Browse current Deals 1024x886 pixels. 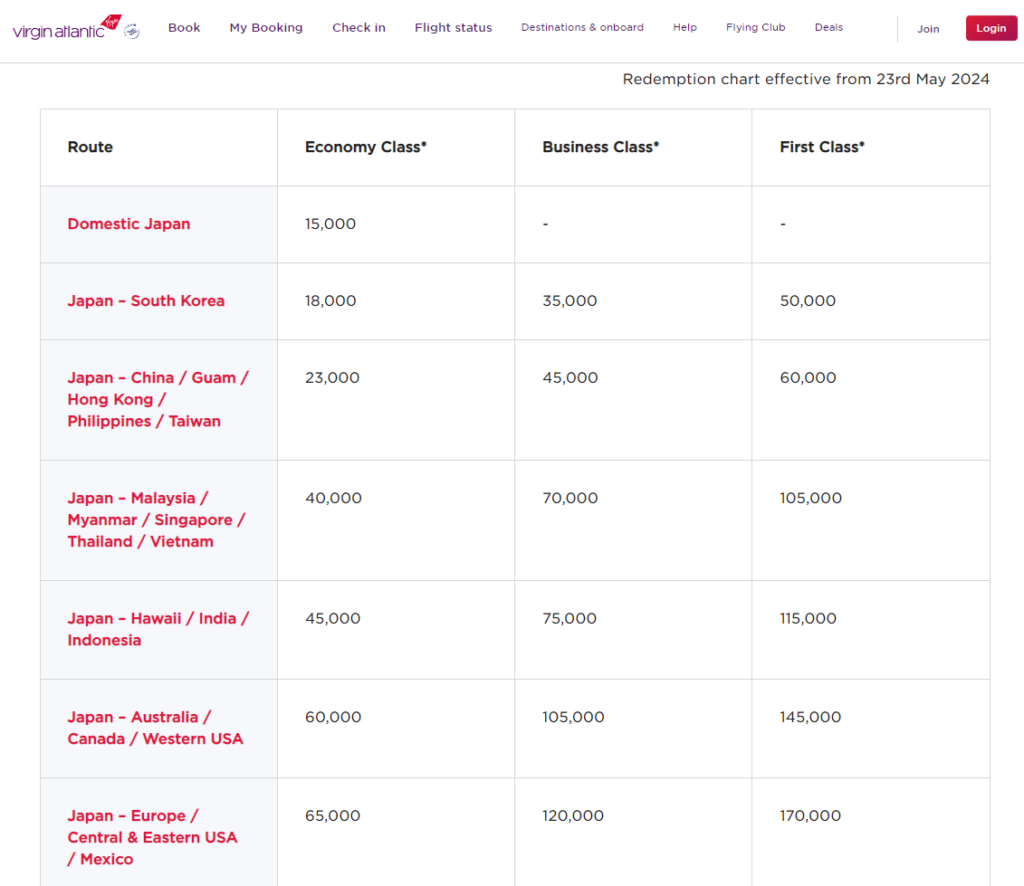(x=828, y=28)
